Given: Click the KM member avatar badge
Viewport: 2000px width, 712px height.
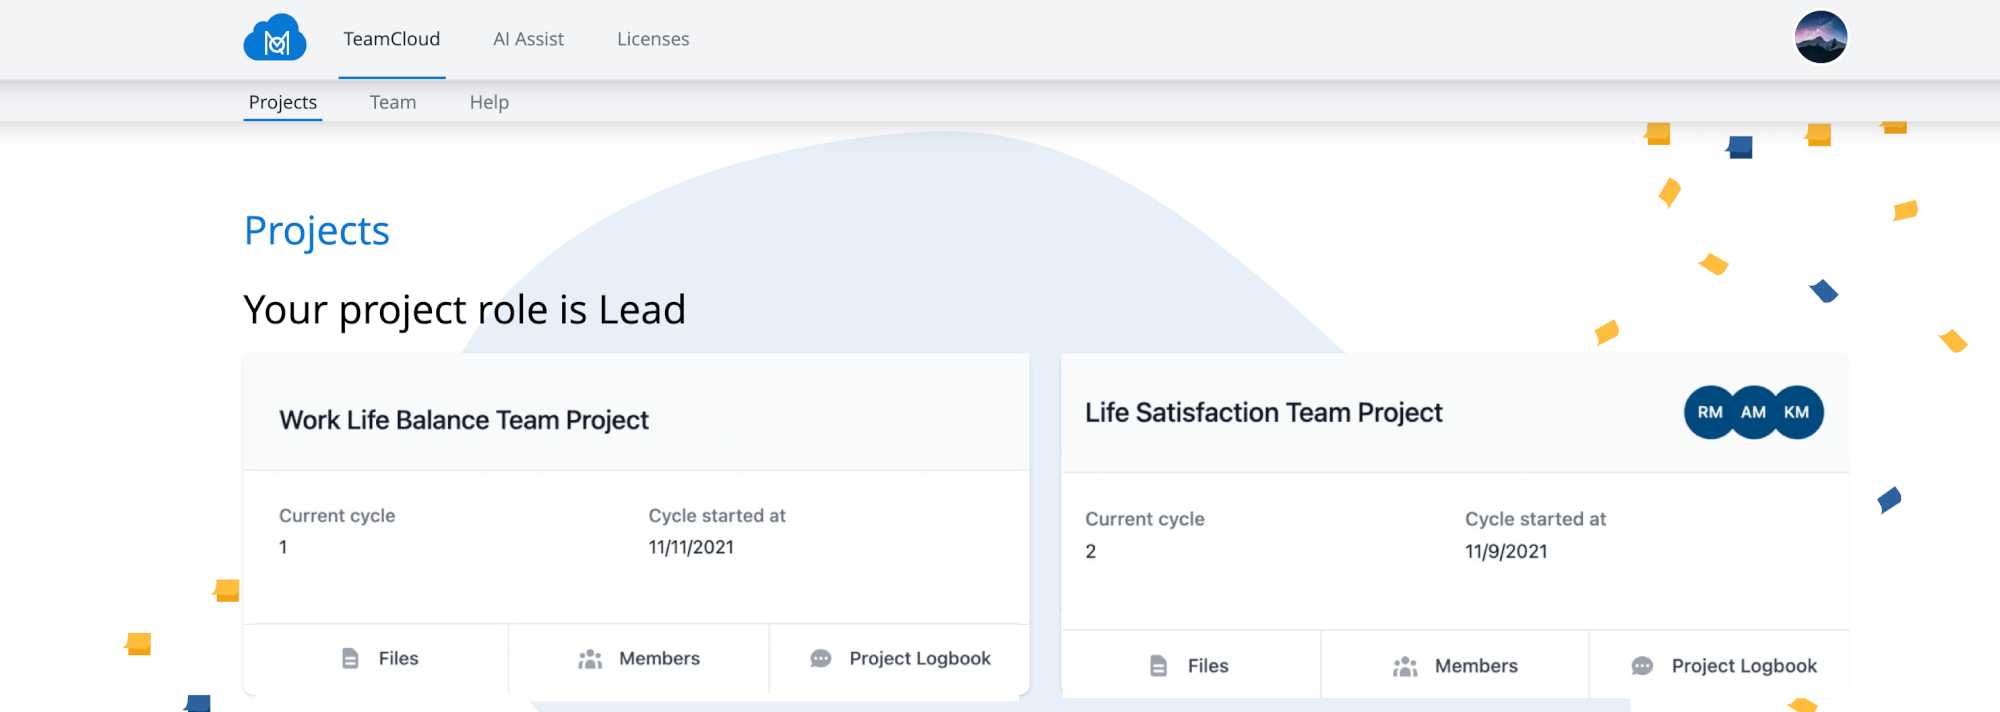Looking at the screenshot, I should [x=1797, y=413].
